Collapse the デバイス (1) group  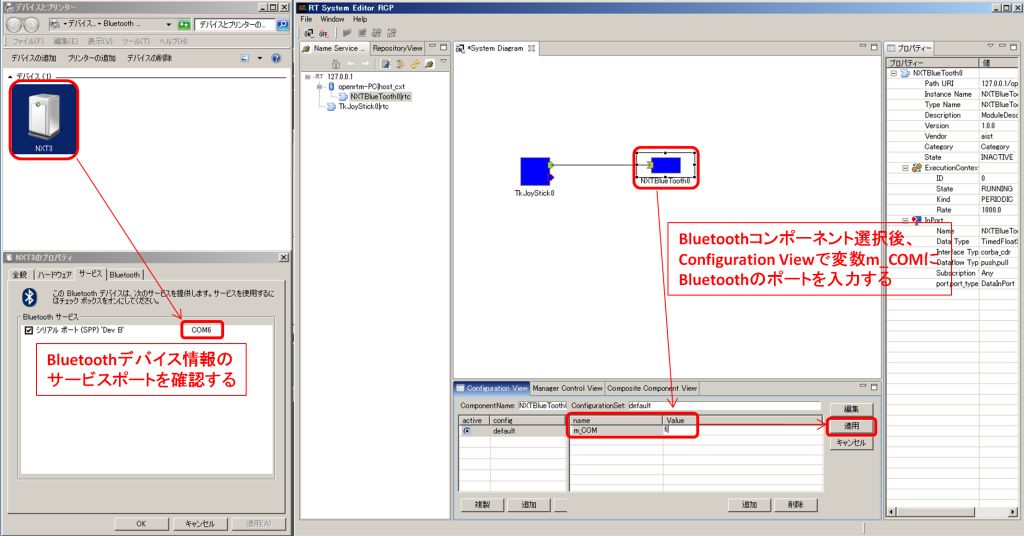10,76
